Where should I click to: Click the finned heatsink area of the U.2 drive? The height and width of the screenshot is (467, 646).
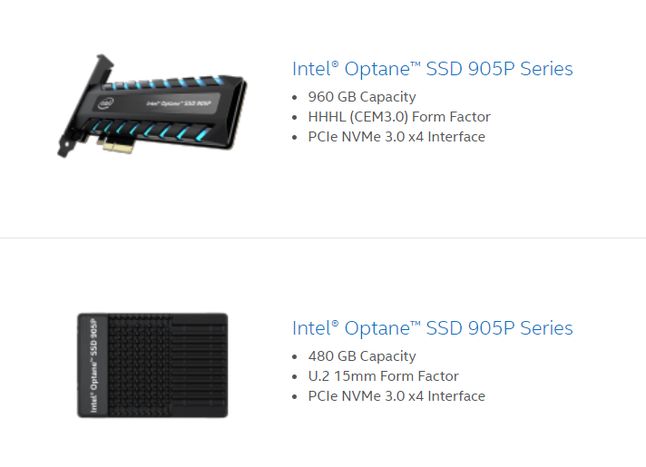click(x=167, y=365)
